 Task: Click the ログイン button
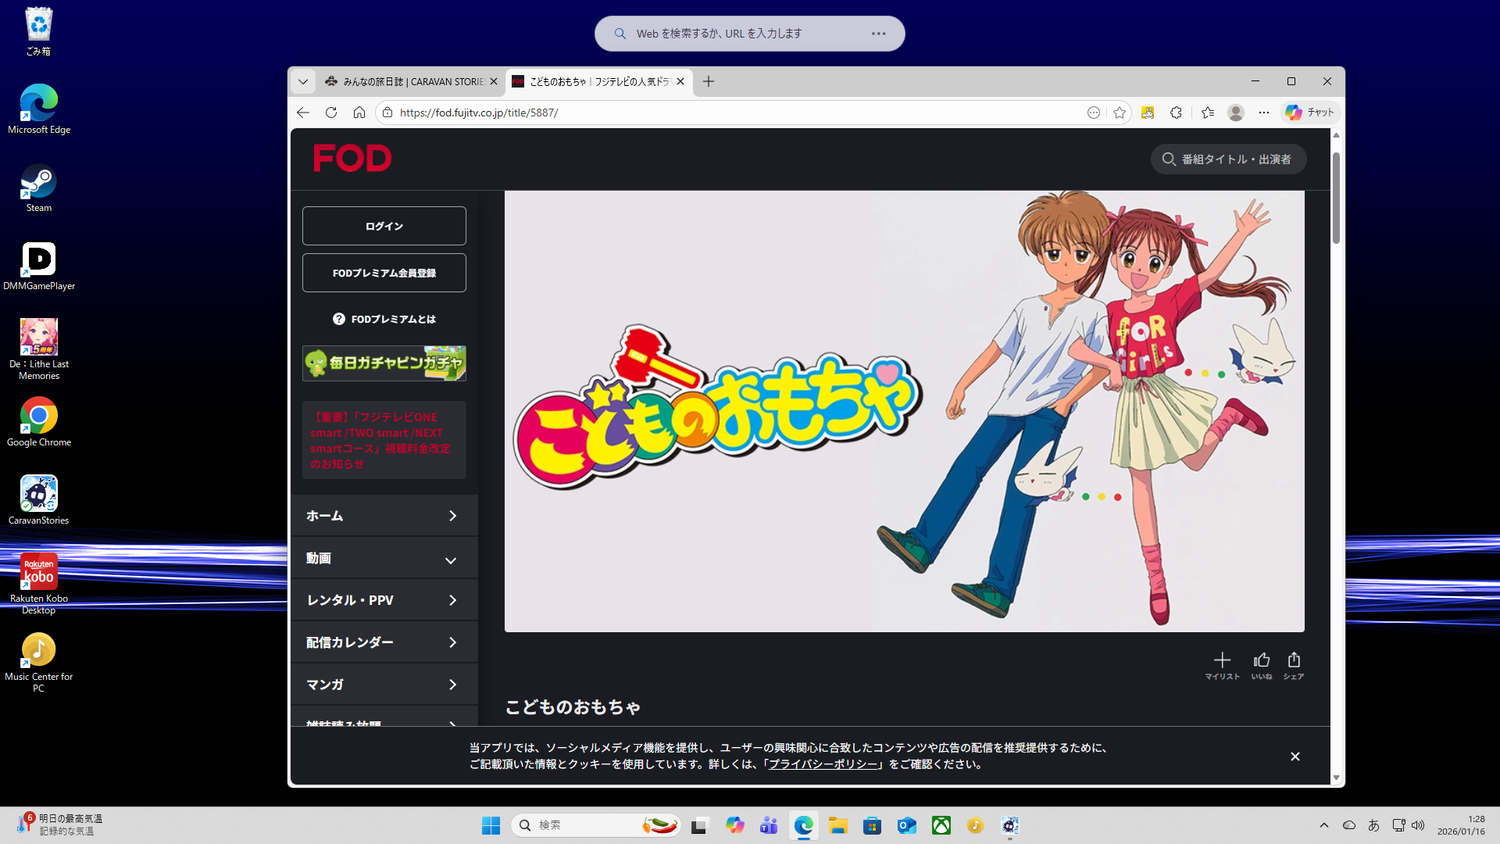coord(384,226)
